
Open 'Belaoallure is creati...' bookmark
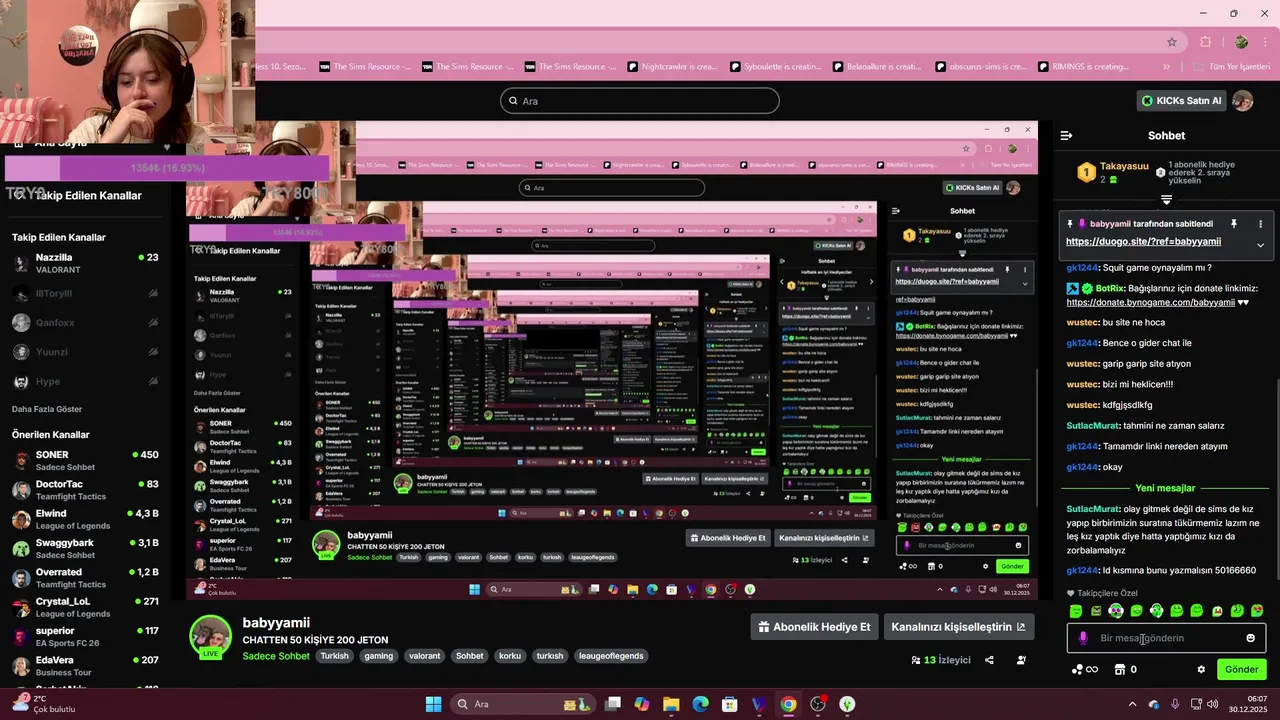[878, 67]
